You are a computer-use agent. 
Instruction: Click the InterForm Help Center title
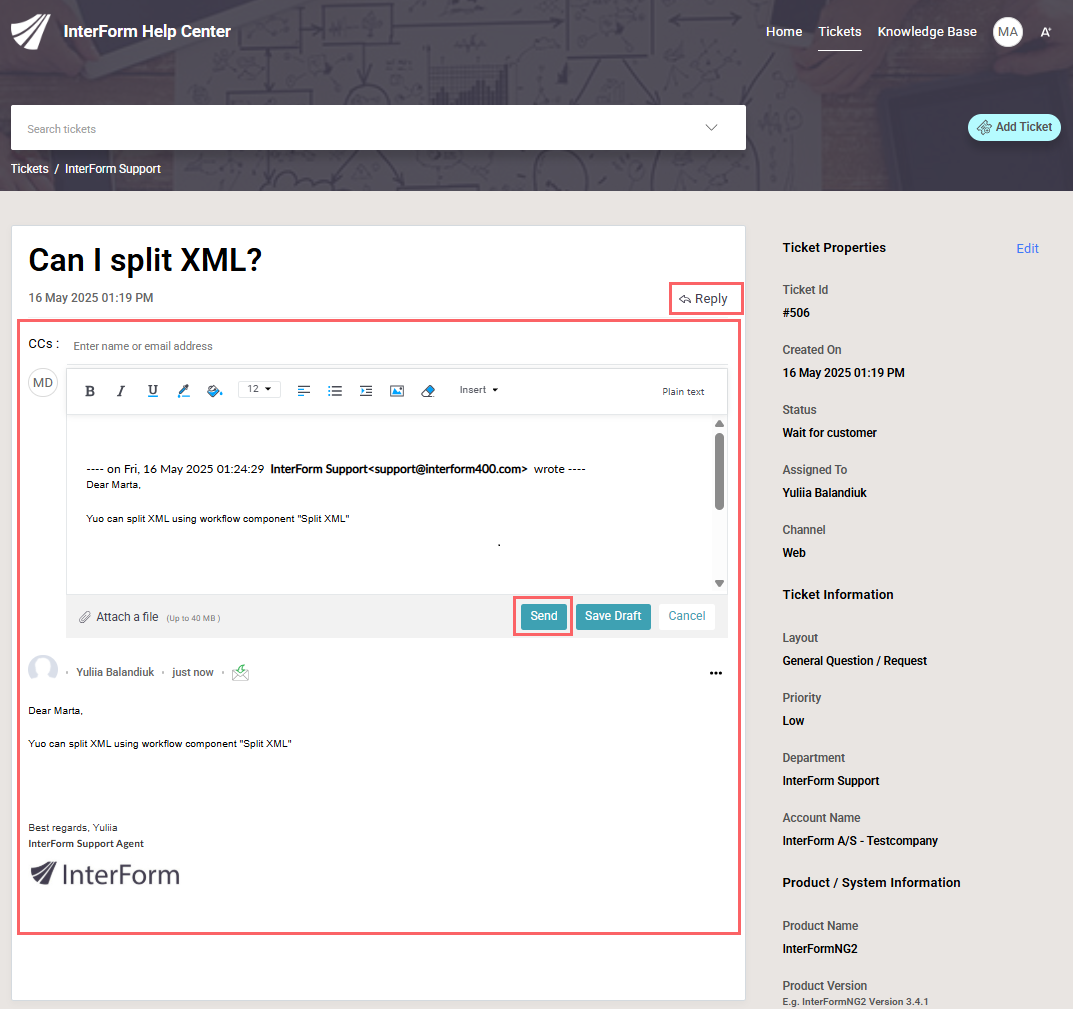(x=147, y=31)
